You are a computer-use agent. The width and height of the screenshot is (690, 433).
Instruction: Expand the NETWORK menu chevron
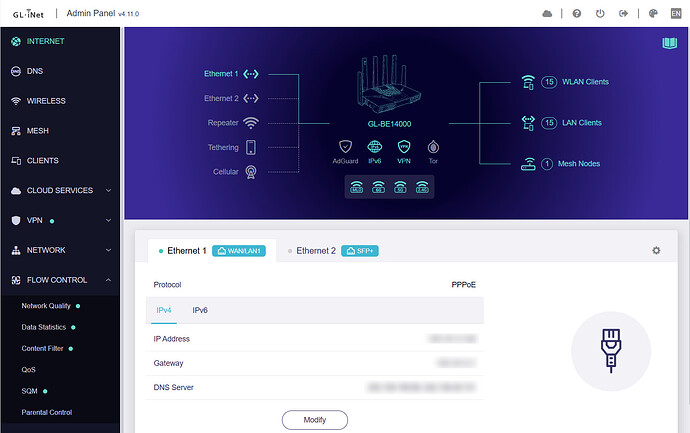coord(108,250)
